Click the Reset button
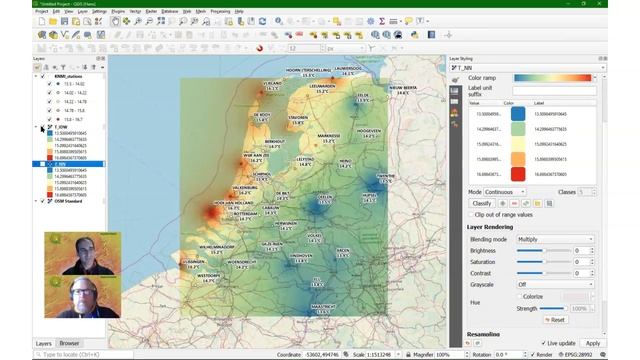This screenshot has height=360, width=640. click(555, 320)
